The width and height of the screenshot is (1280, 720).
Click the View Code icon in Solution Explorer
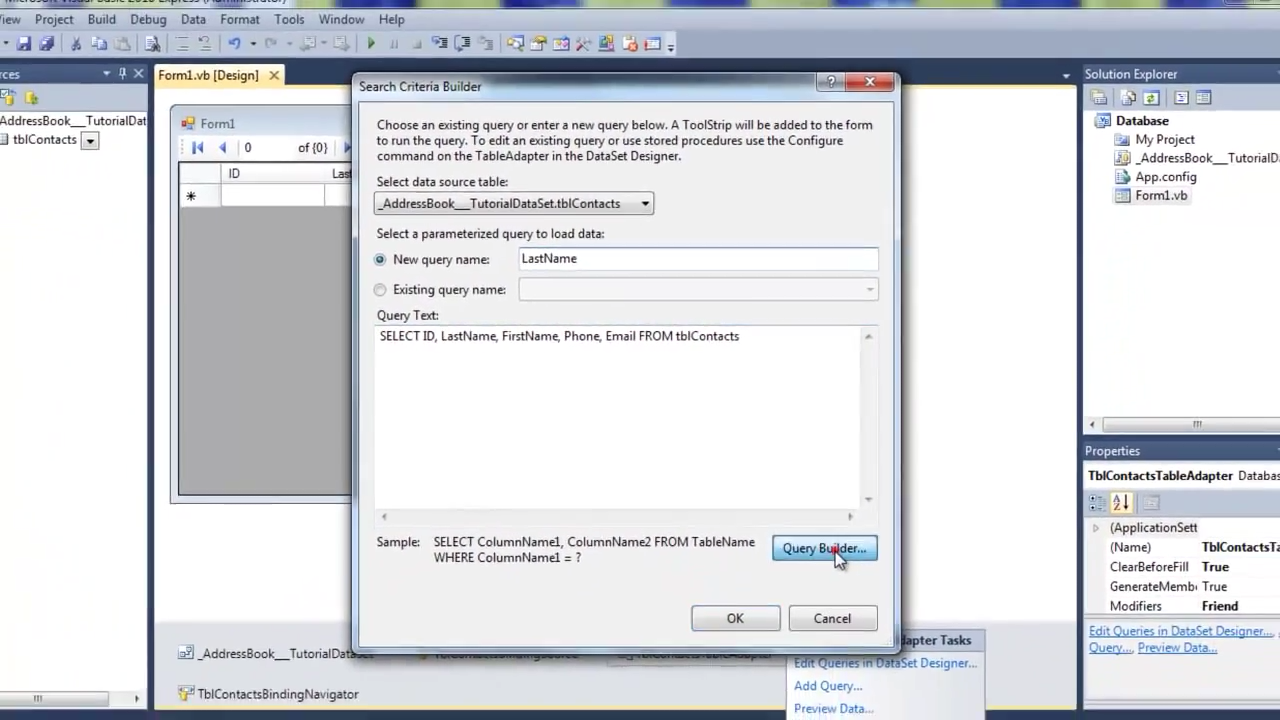(x=1180, y=97)
